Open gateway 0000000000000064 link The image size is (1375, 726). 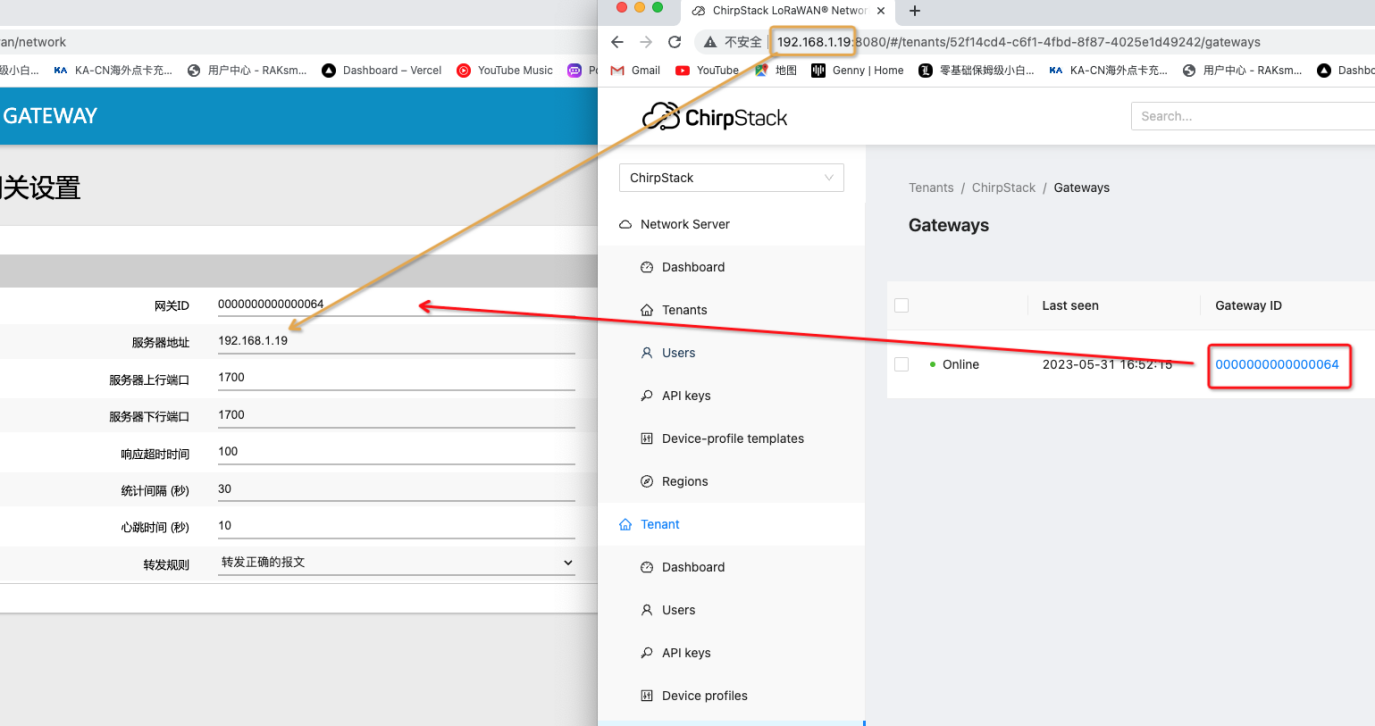coord(1276,364)
